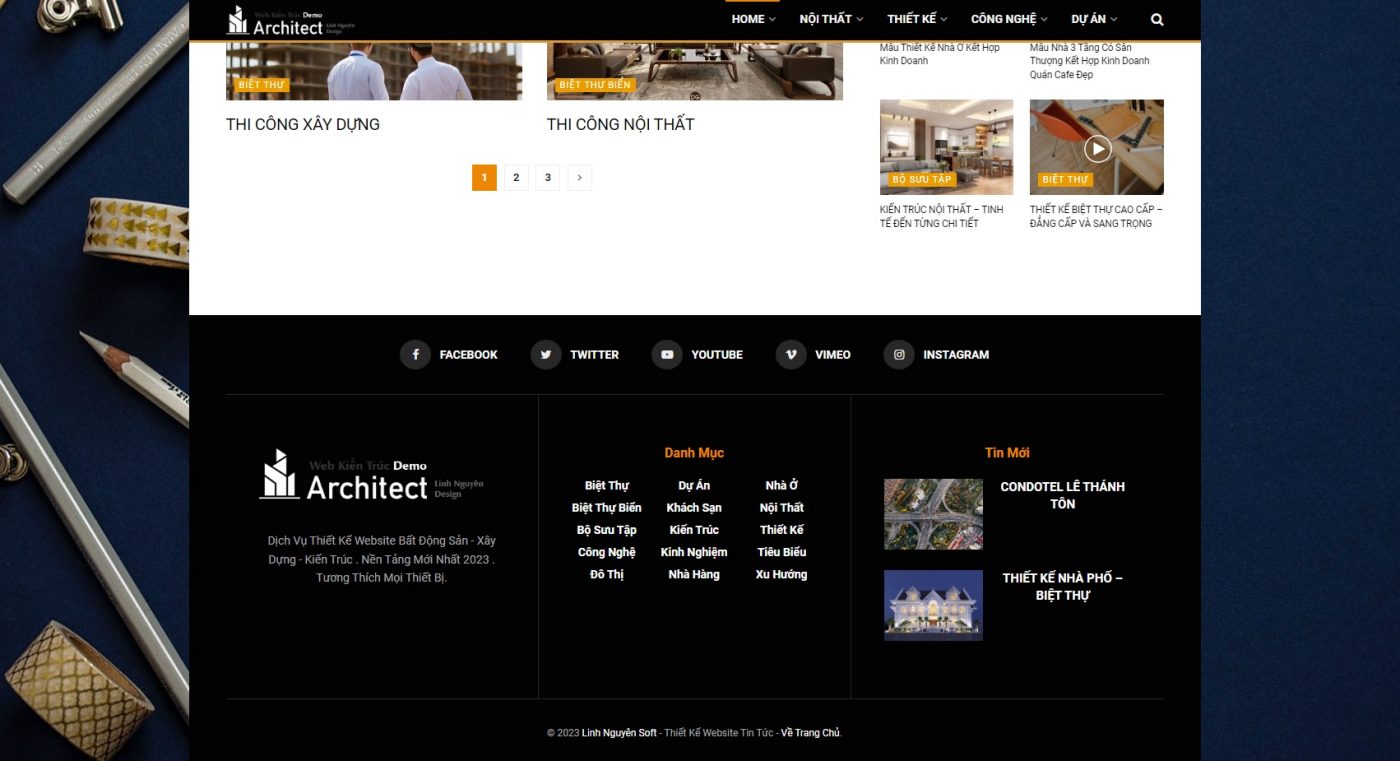This screenshot has width=1400, height=761.
Task: Open the THIẾT KẾ menu item
Action: (x=917, y=19)
